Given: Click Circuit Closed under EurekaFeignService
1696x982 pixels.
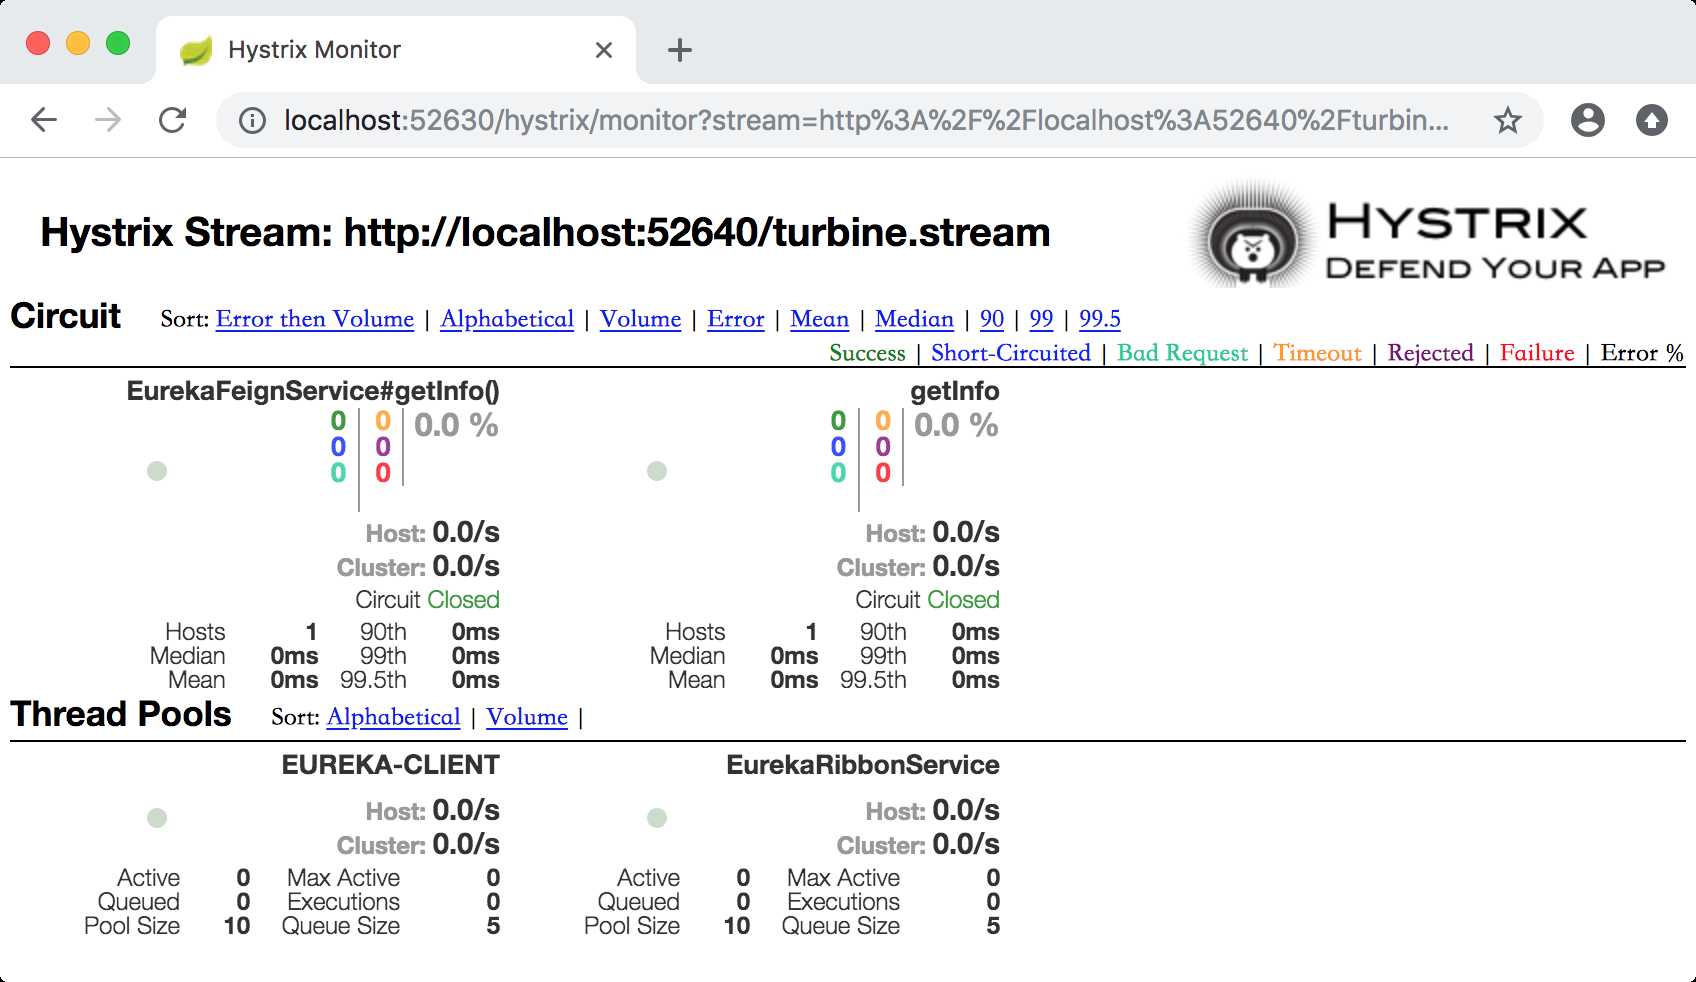Looking at the screenshot, I should [x=427, y=600].
